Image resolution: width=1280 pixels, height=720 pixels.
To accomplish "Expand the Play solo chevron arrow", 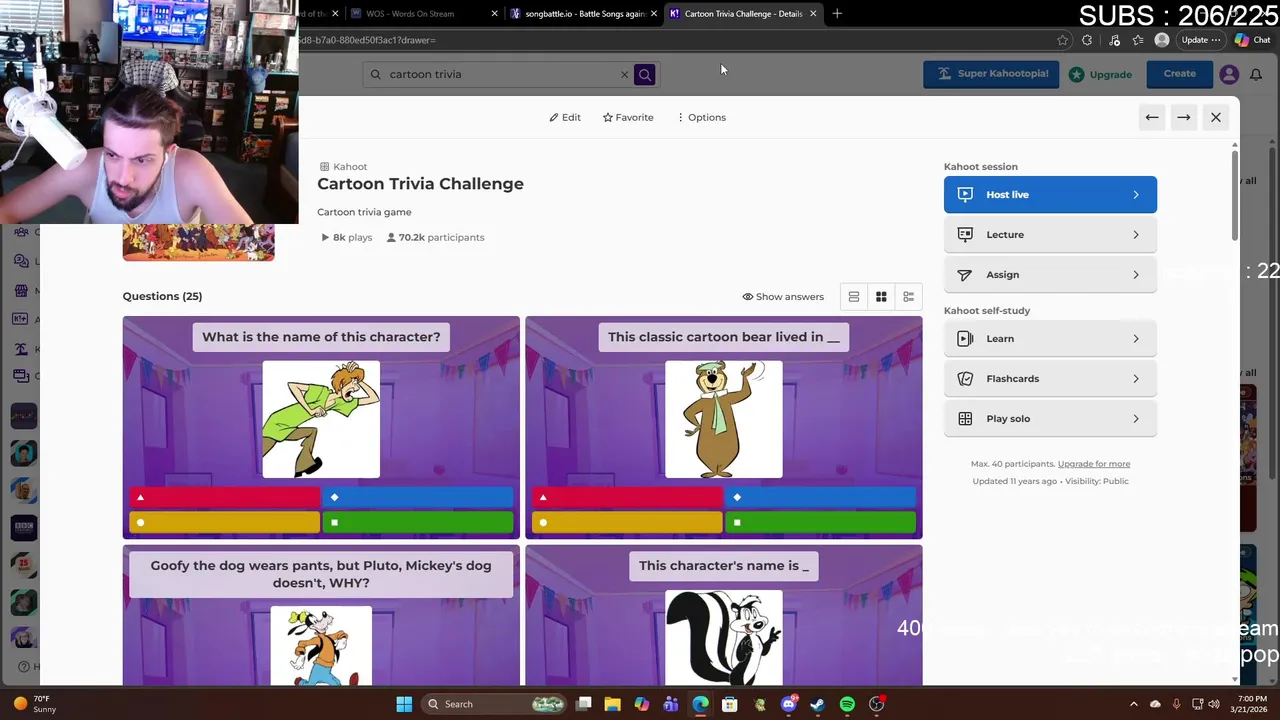I will point(1136,418).
